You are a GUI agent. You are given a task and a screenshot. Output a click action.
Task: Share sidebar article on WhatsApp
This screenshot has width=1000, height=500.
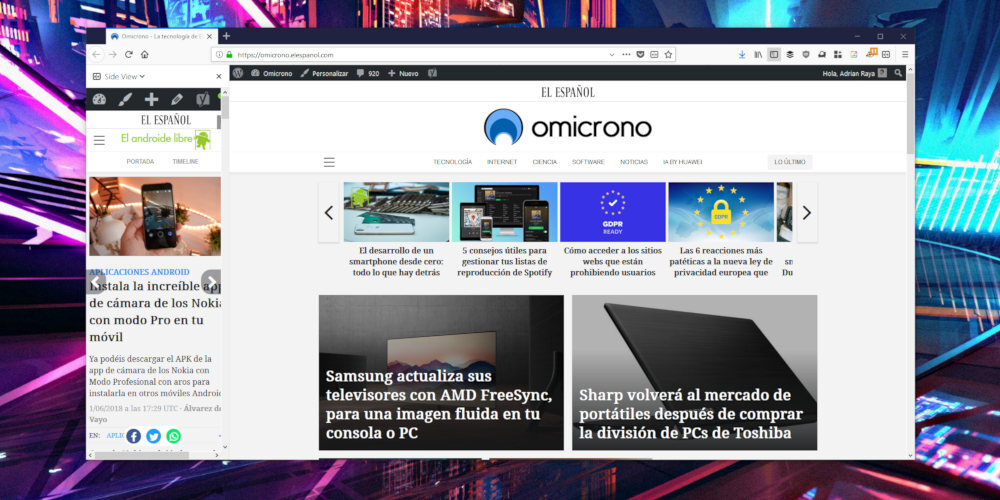tap(173, 436)
